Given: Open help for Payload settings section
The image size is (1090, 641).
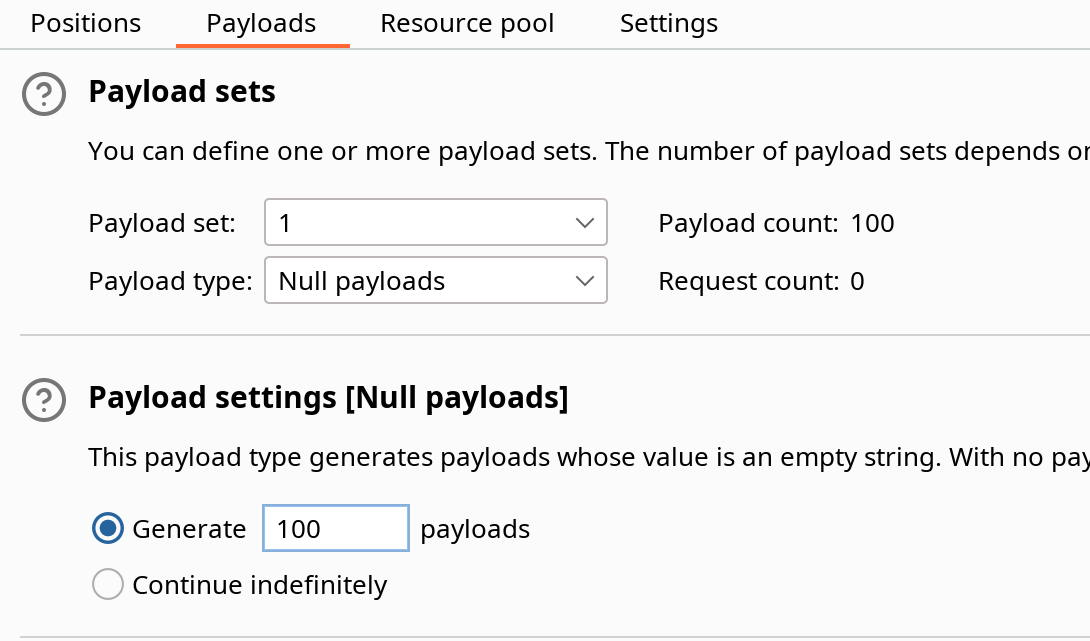Looking at the screenshot, I should pyautogui.click(x=44, y=400).
